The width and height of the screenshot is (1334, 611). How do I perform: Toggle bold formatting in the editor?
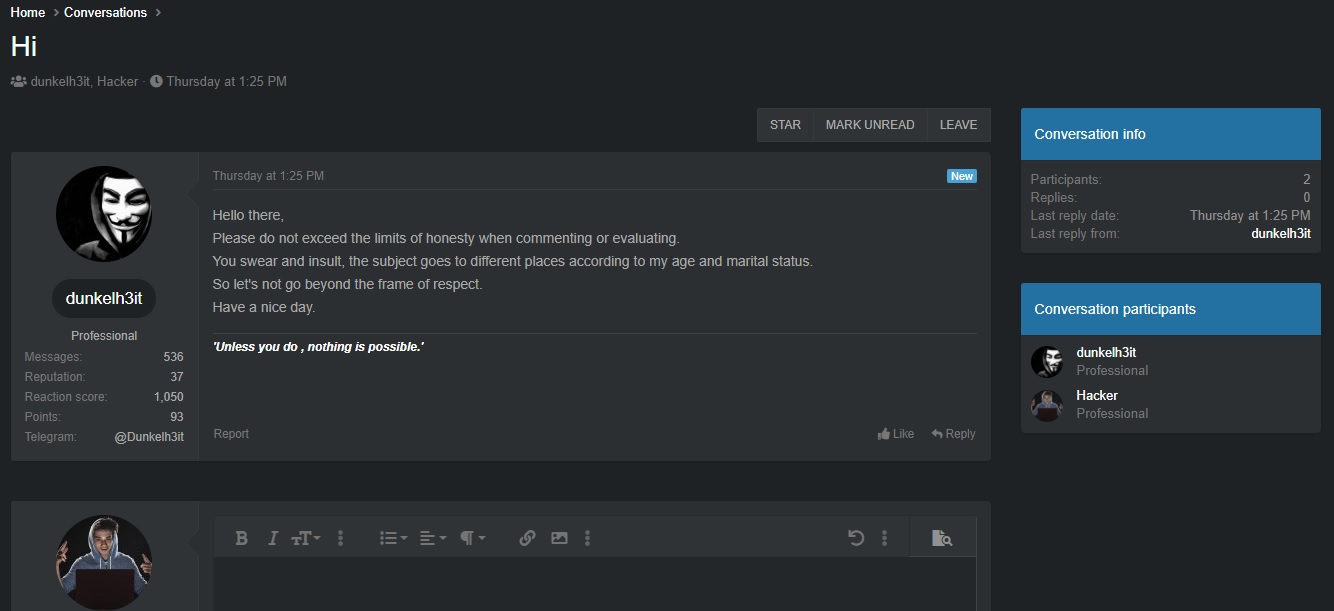[x=241, y=538]
